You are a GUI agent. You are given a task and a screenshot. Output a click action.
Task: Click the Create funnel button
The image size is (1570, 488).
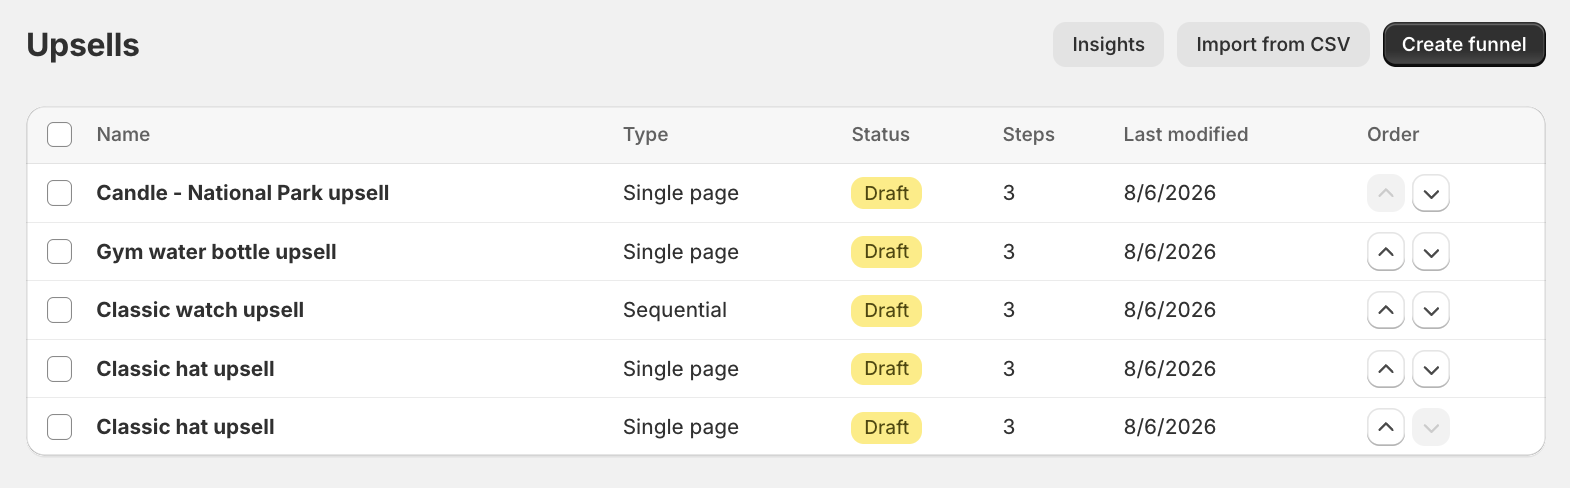[x=1464, y=45]
